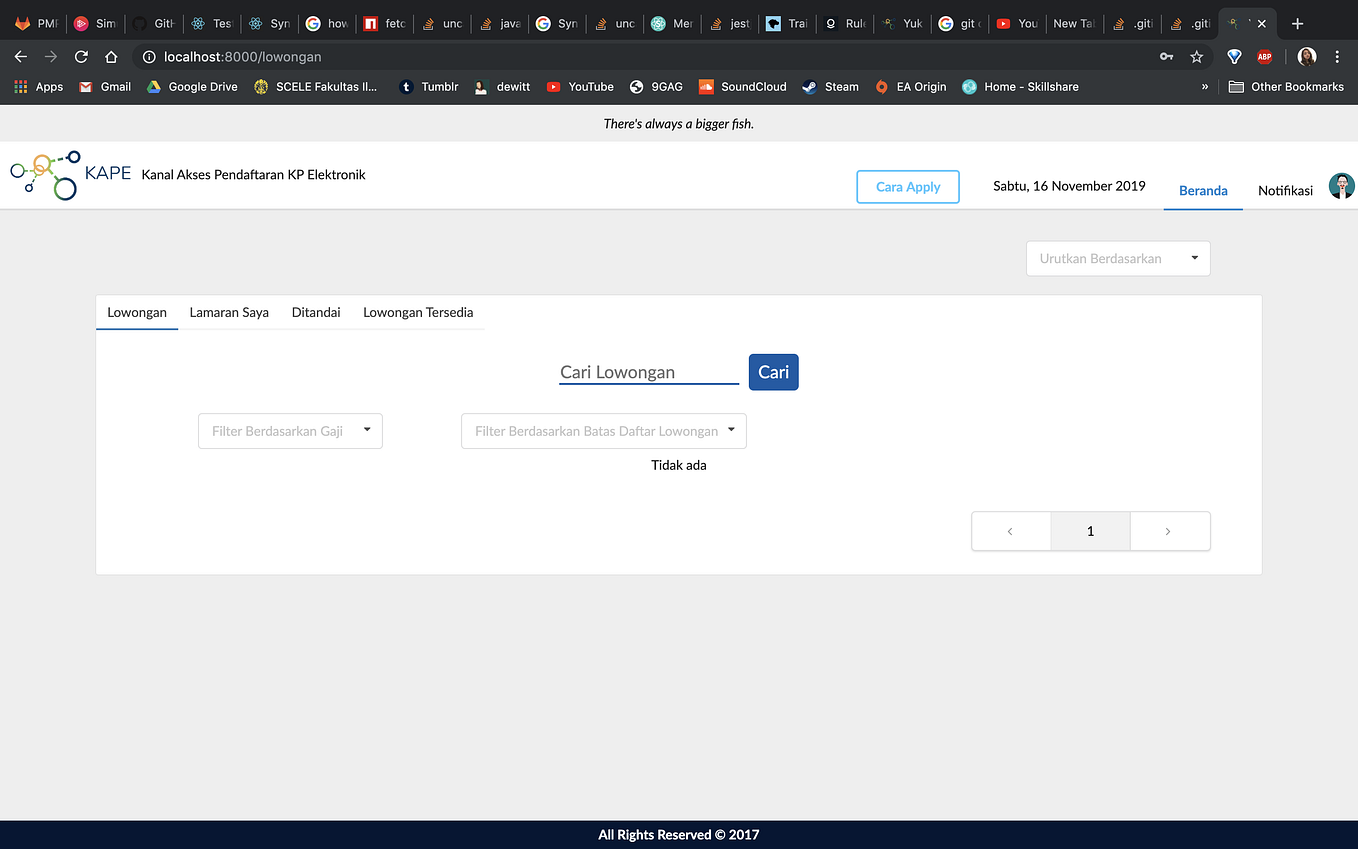Open Filter Berdasarkan Gaji dropdown
The height and width of the screenshot is (849, 1358).
290,431
